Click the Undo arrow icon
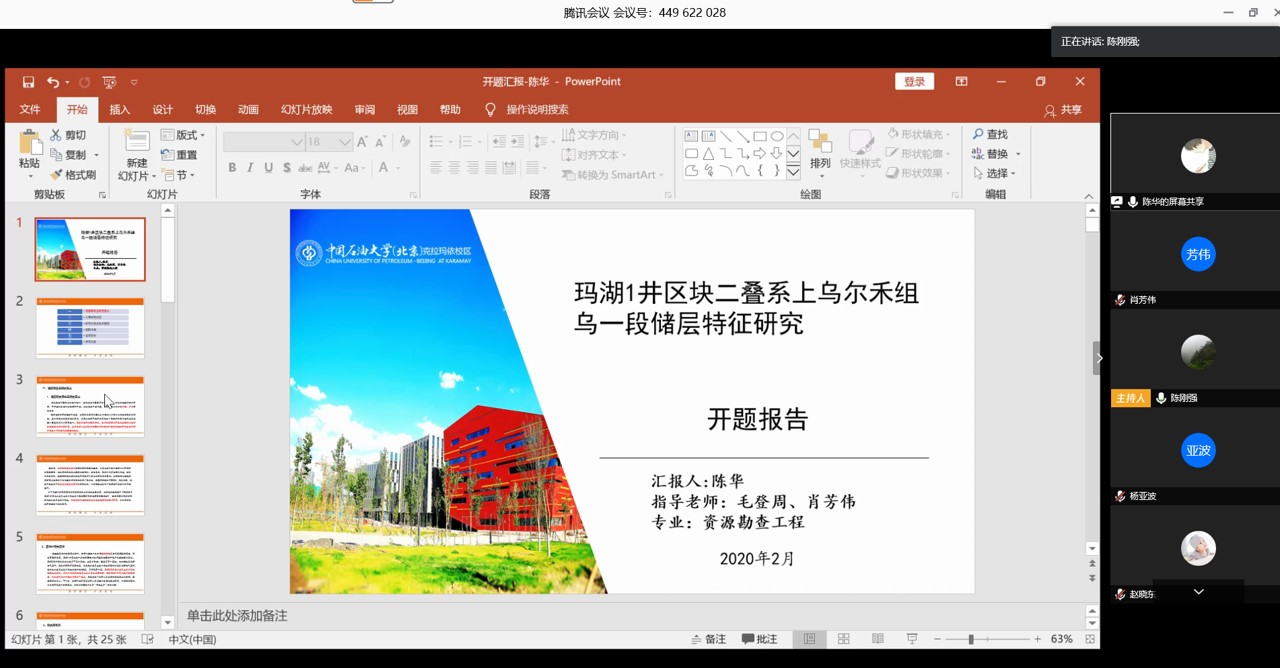Image resolution: width=1280 pixels, height=668 pixels. (52, 82)
